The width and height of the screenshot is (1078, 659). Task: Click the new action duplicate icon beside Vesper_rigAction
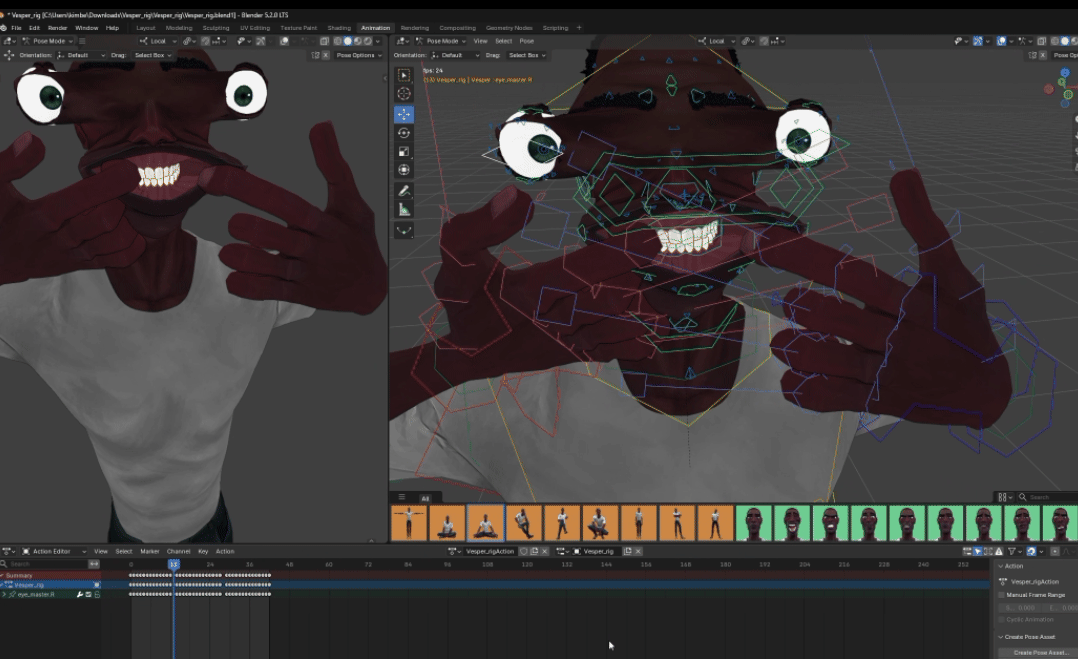point(534,551)
